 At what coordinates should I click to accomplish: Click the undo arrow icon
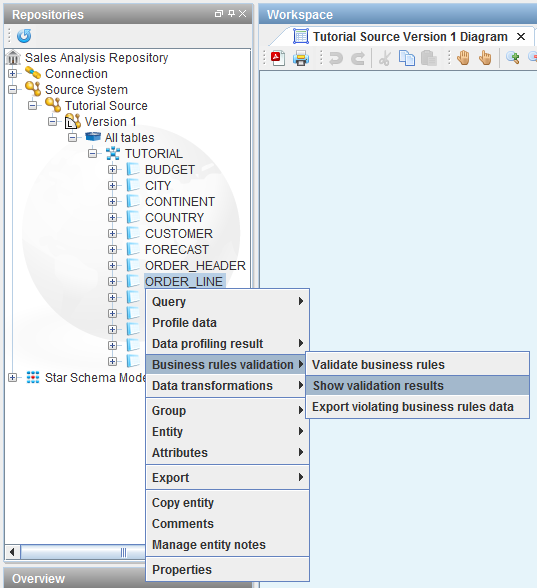[x=336, y=58]
